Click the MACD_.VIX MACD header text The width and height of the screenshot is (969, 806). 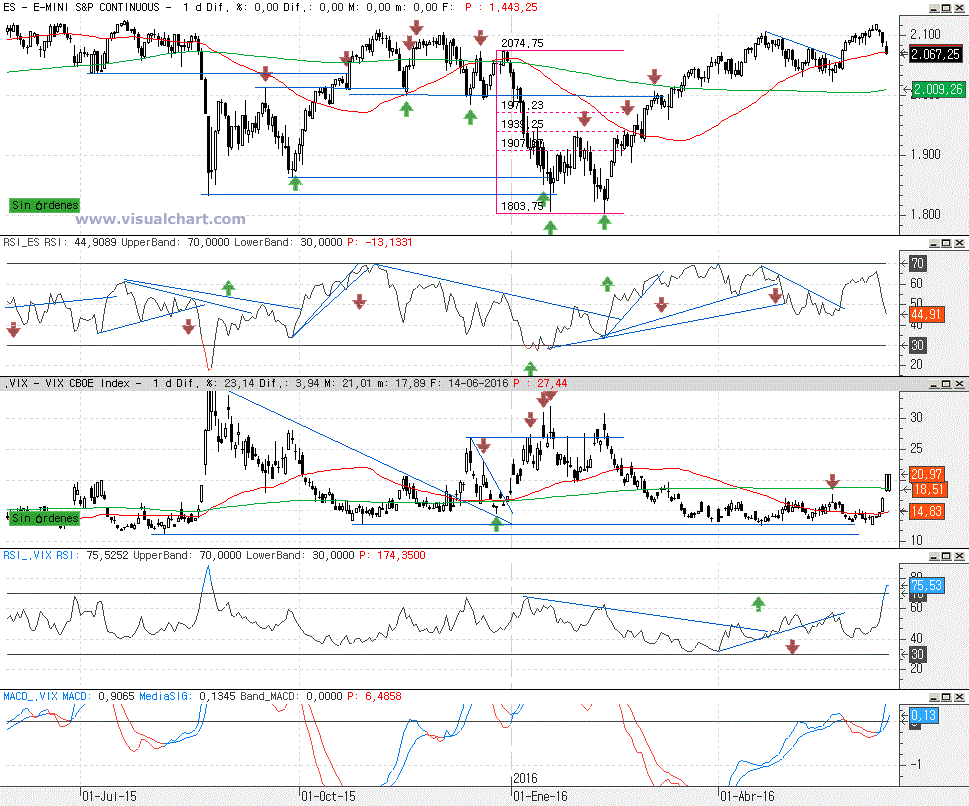point(45,696)
